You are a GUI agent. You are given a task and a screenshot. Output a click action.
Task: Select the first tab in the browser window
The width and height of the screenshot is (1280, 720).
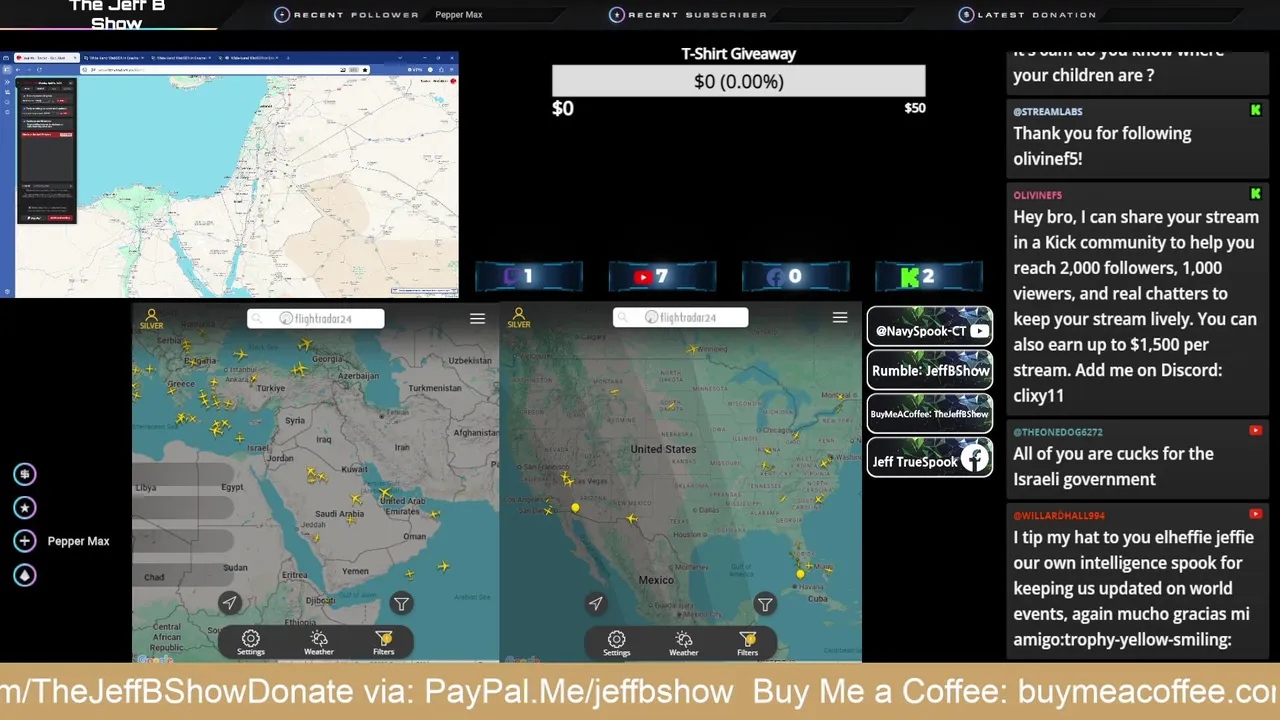point(46,57)
